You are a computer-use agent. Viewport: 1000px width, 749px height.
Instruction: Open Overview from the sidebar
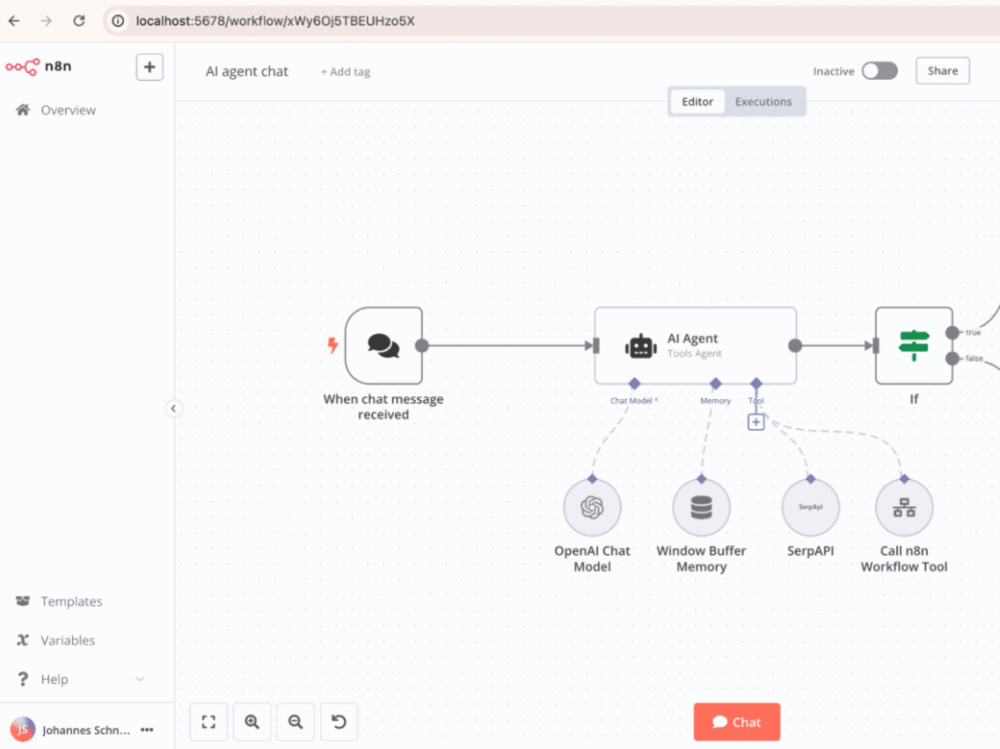[x=68, y=110]
